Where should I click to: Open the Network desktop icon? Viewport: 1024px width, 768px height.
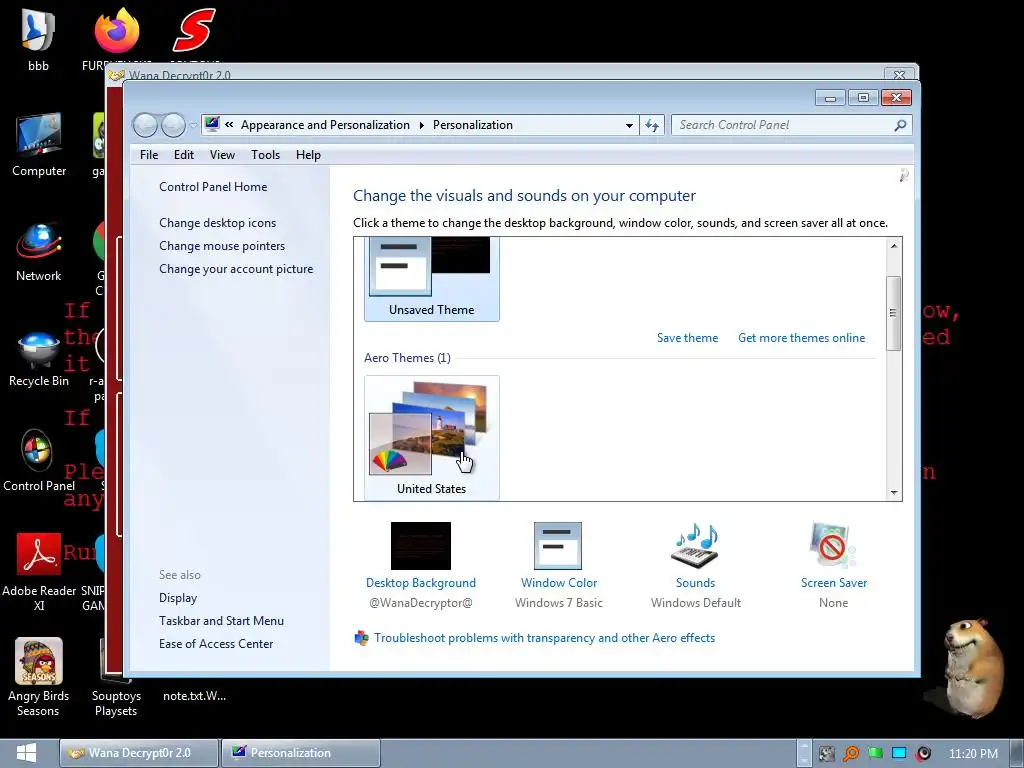point(39,251)
